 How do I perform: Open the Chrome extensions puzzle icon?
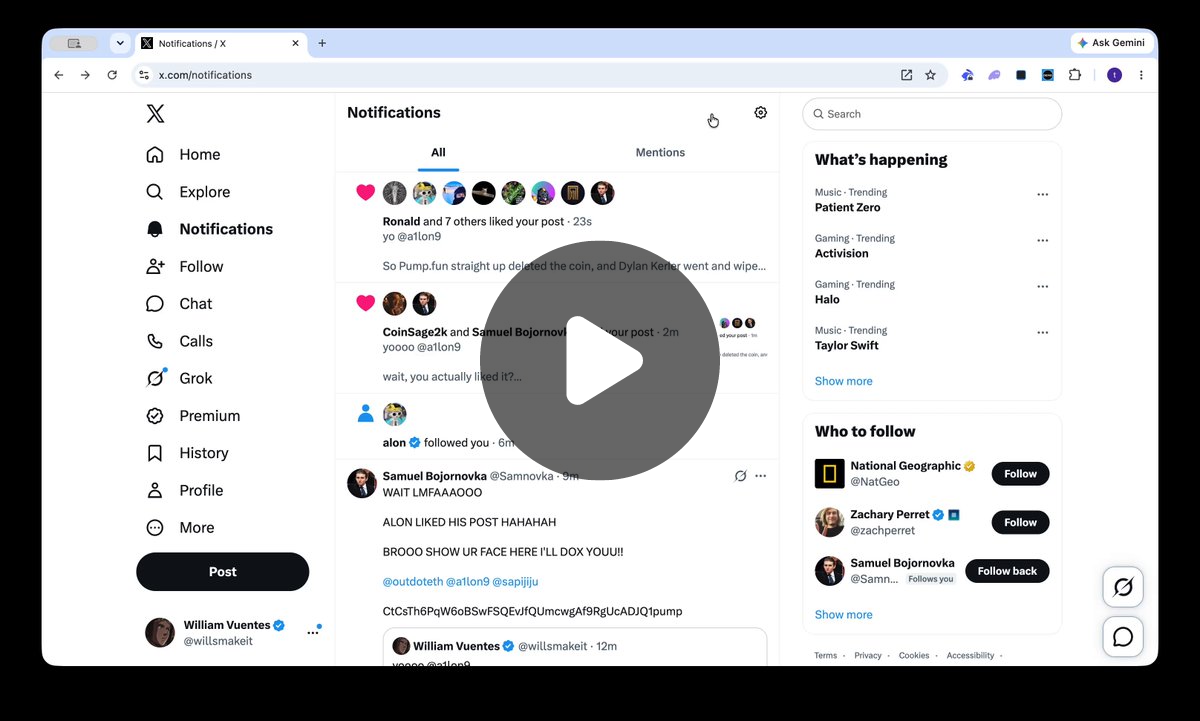coord(1075,75)
